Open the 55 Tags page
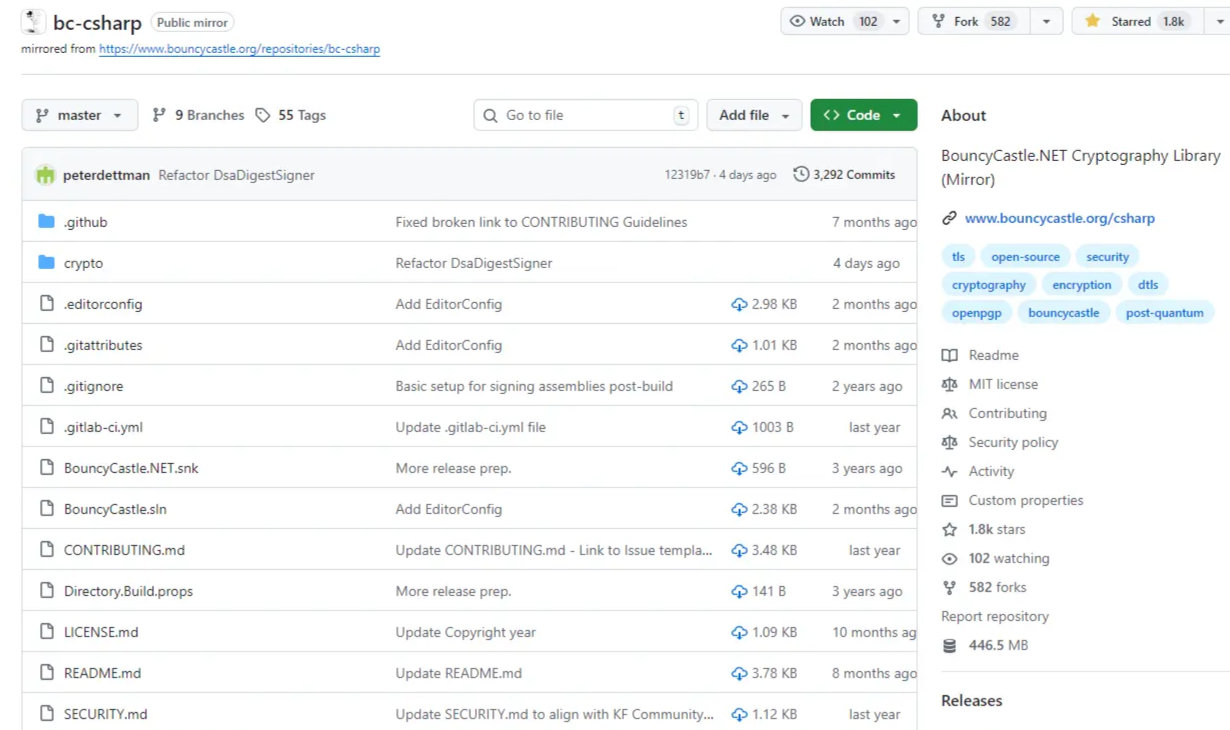The width and height of the screenshot is (1230, 730). [x=291, y=115]
